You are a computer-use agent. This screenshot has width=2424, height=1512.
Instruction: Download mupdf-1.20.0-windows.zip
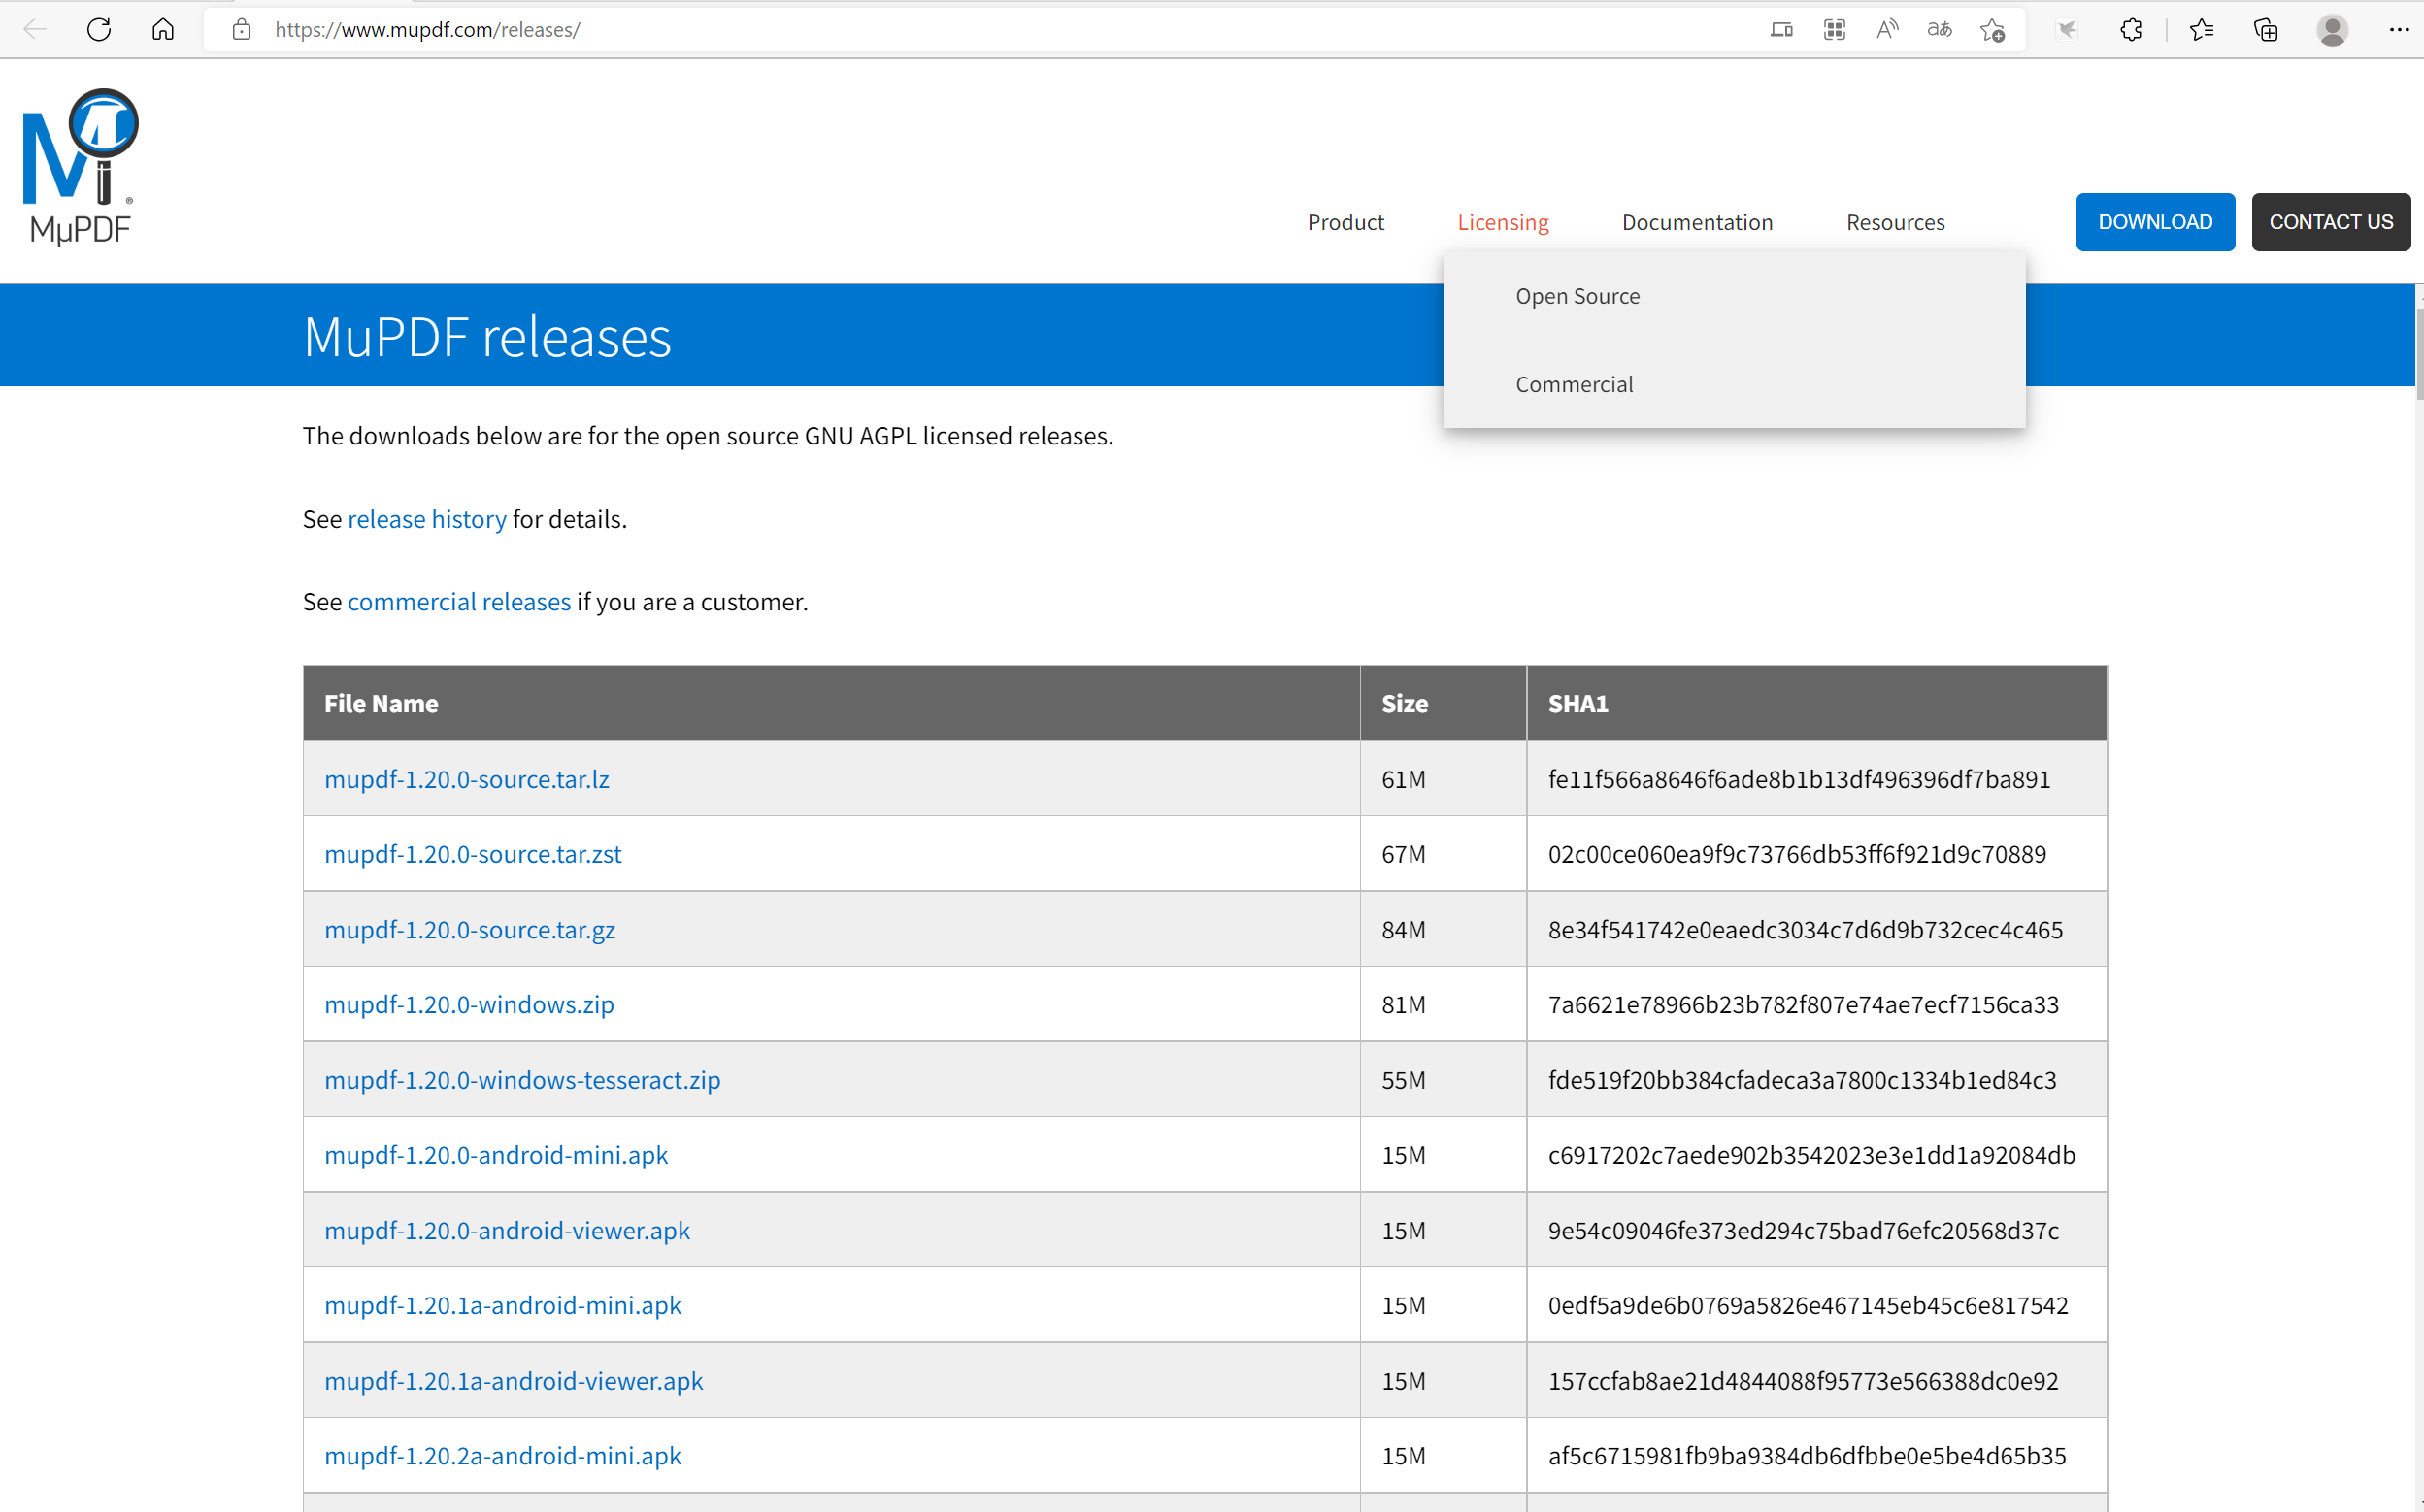pos(469,1004)
